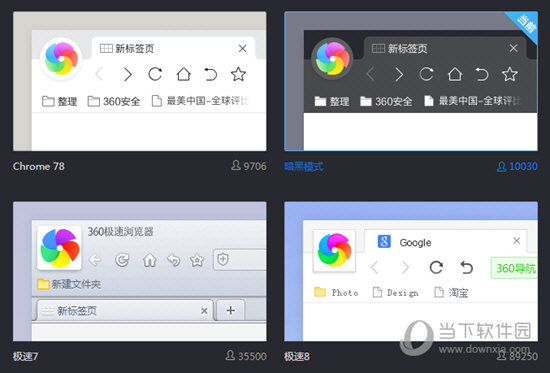Screen dimensions: 550x373
Task: Click the blue Google tab icon
Action: [x=384, y=242]
